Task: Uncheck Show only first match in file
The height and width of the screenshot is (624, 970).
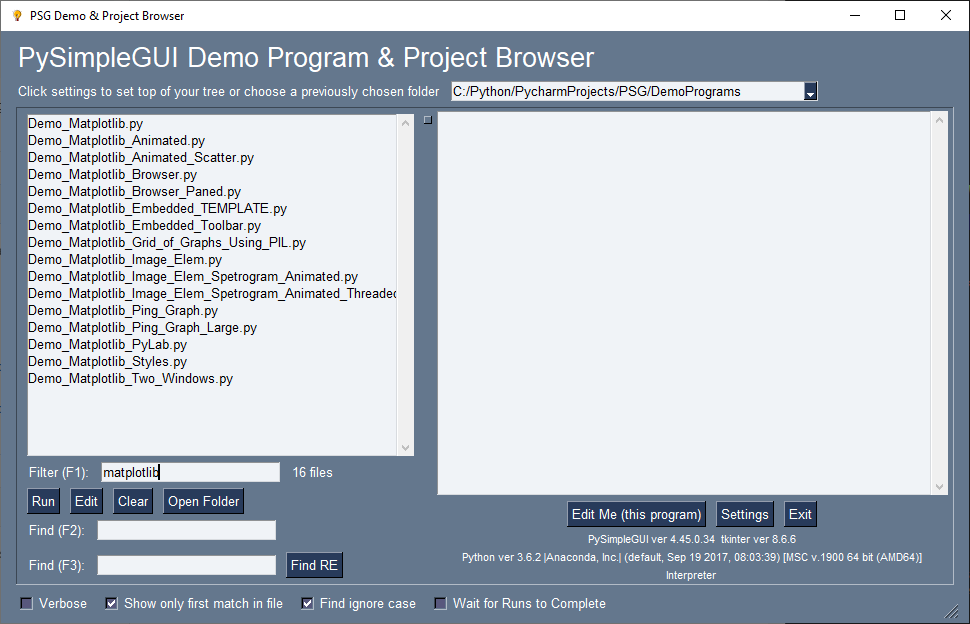Action: 111,603
